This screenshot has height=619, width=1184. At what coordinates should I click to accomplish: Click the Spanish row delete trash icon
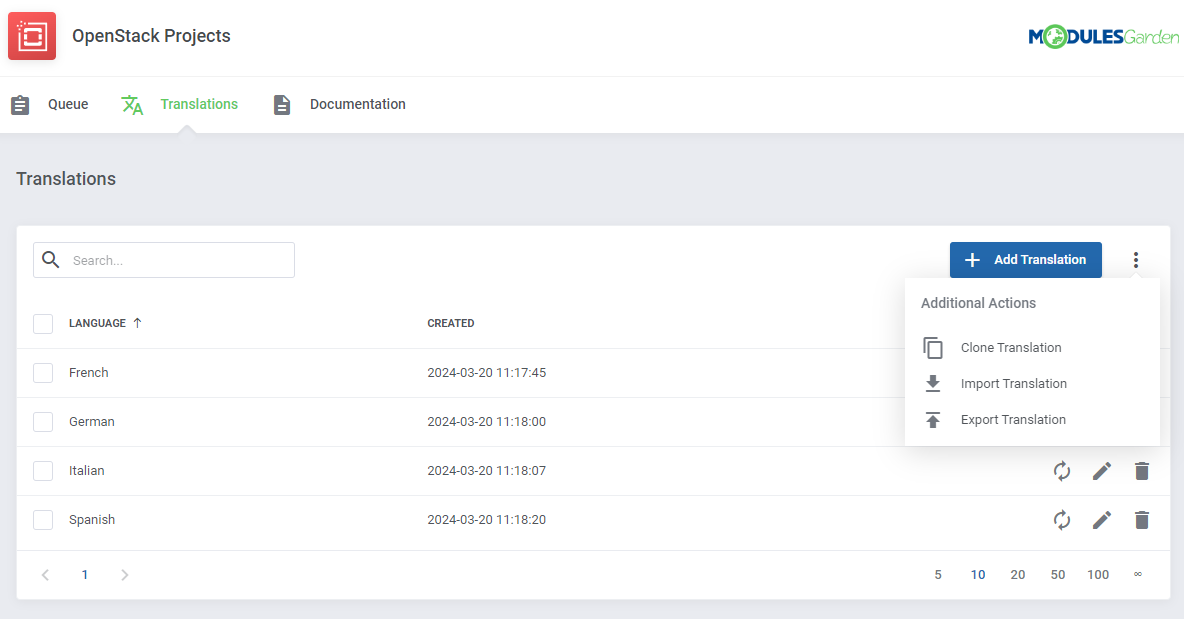point(1142,519)
